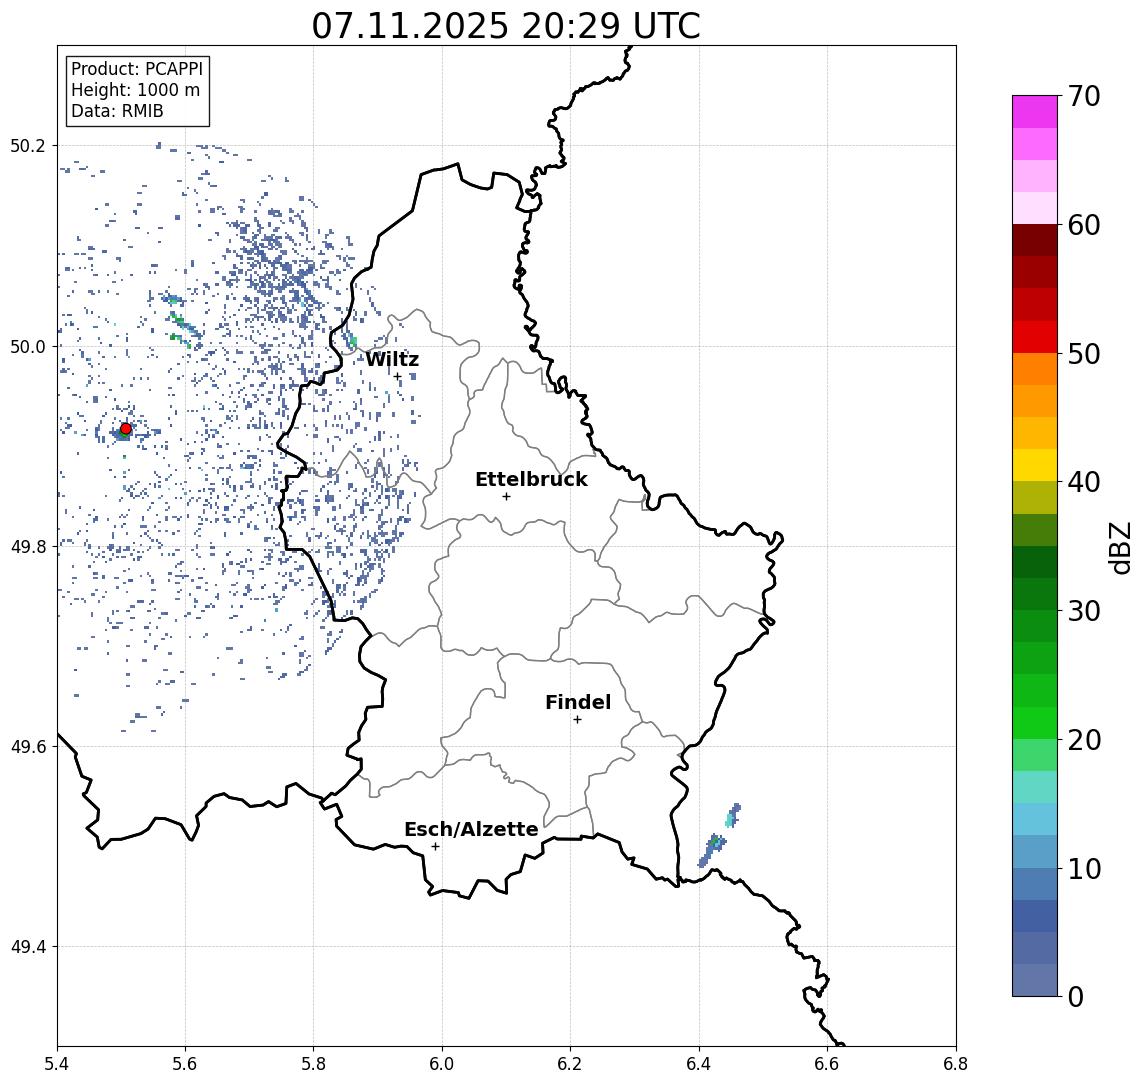The height and width of the screenshot is (1084, 1145).
Task: Click the colorbar tick label 70
Action: 1084,96
